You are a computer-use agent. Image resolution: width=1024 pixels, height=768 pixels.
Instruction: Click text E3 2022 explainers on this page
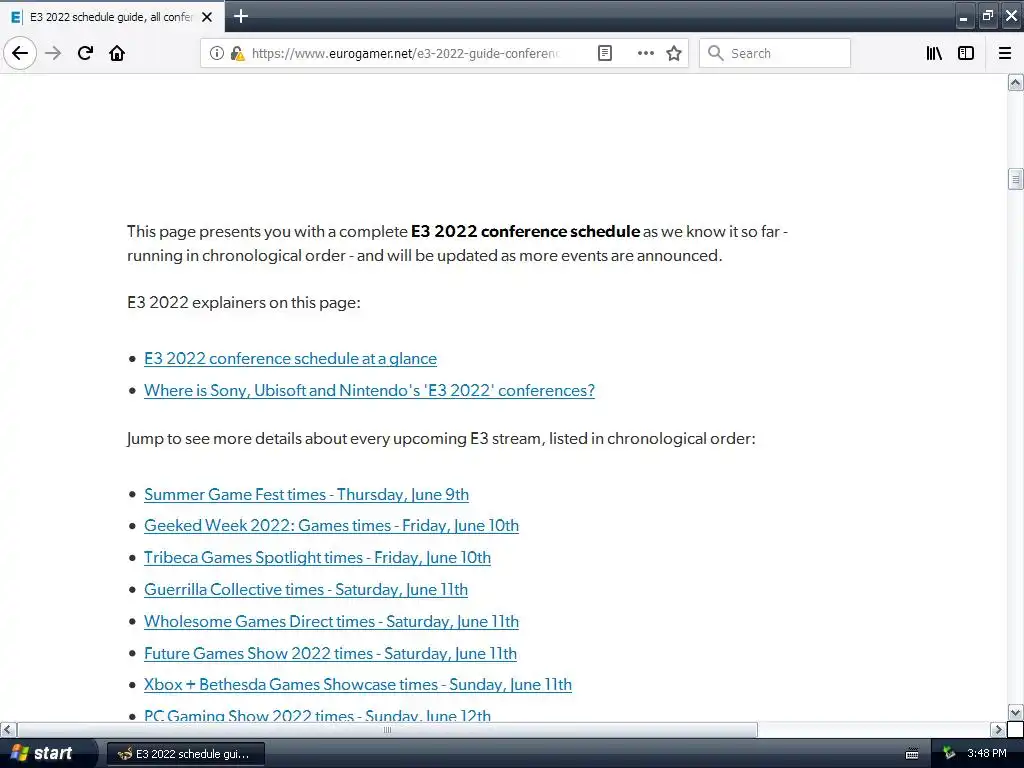(x=244, y=303)
